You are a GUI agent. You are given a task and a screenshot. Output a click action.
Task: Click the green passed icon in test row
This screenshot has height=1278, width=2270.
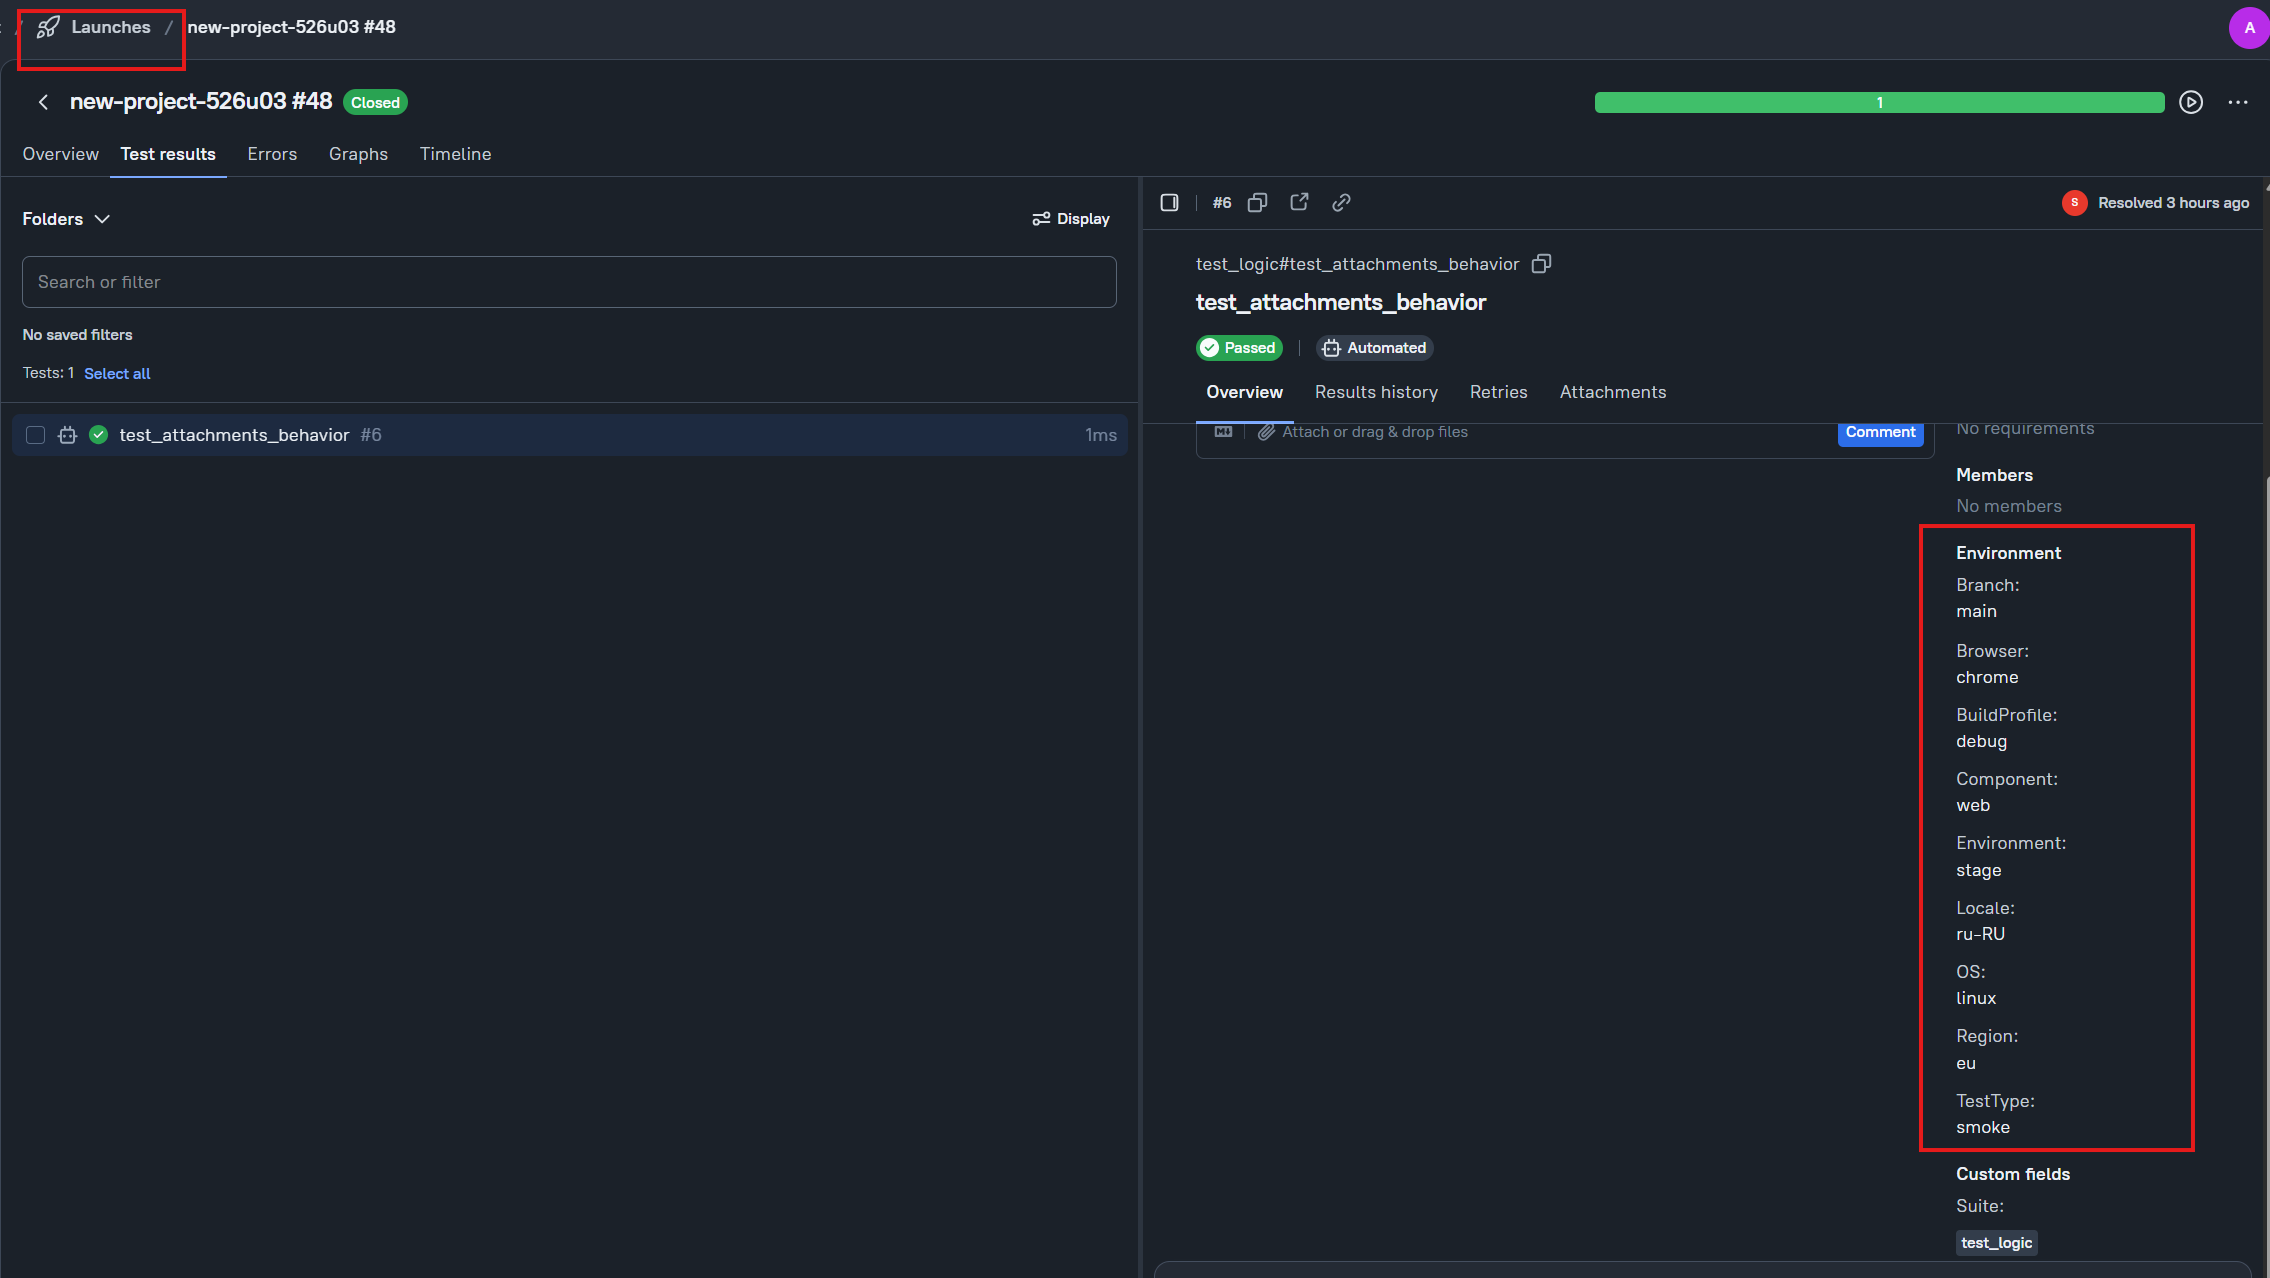(98, 435)
